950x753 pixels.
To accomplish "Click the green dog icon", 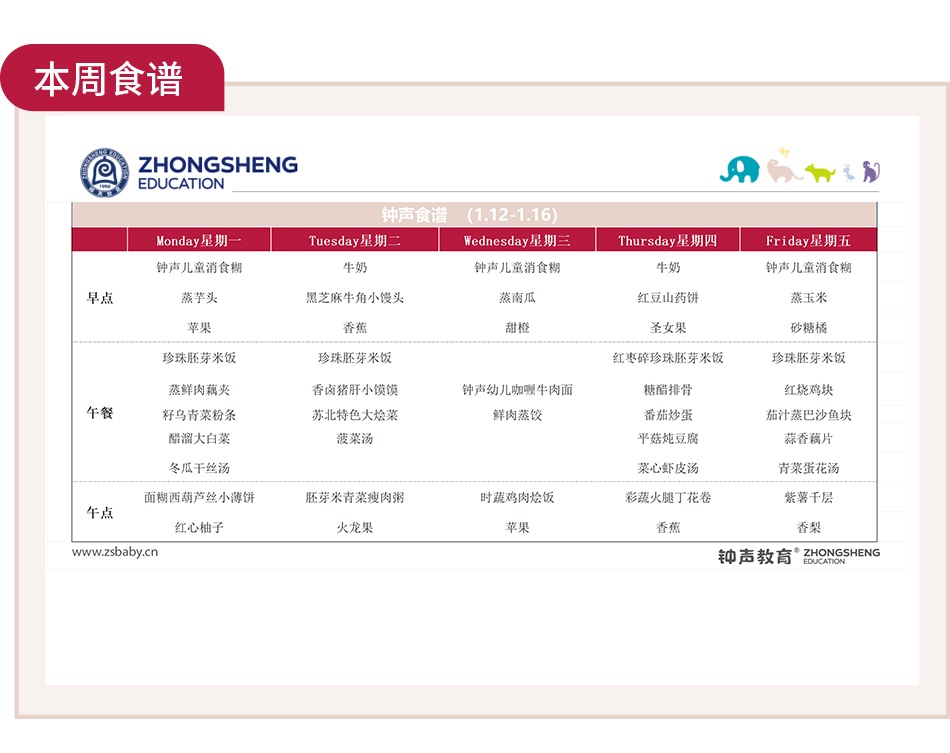I will pos(820,173).
